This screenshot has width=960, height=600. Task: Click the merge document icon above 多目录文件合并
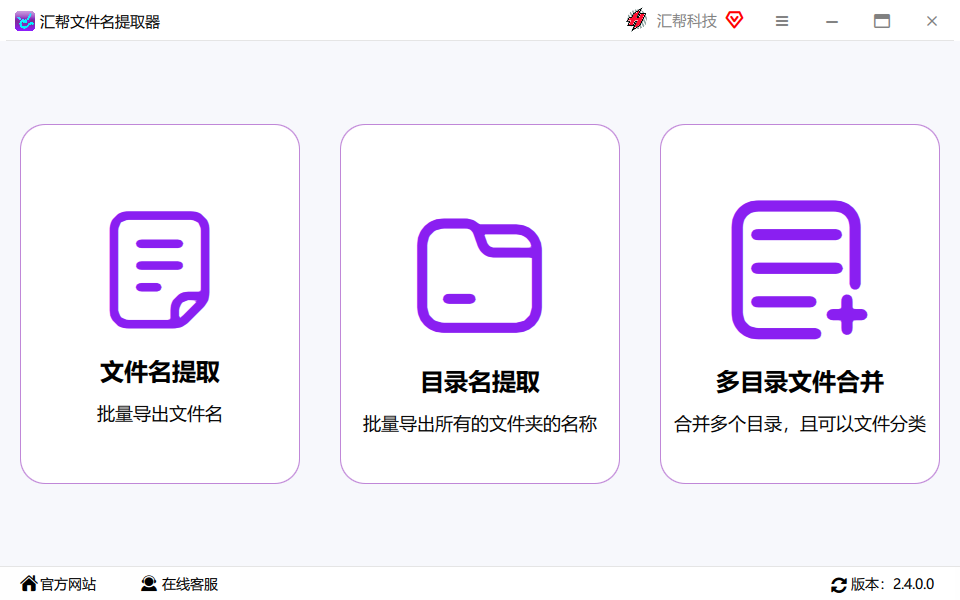click(798, 270)
